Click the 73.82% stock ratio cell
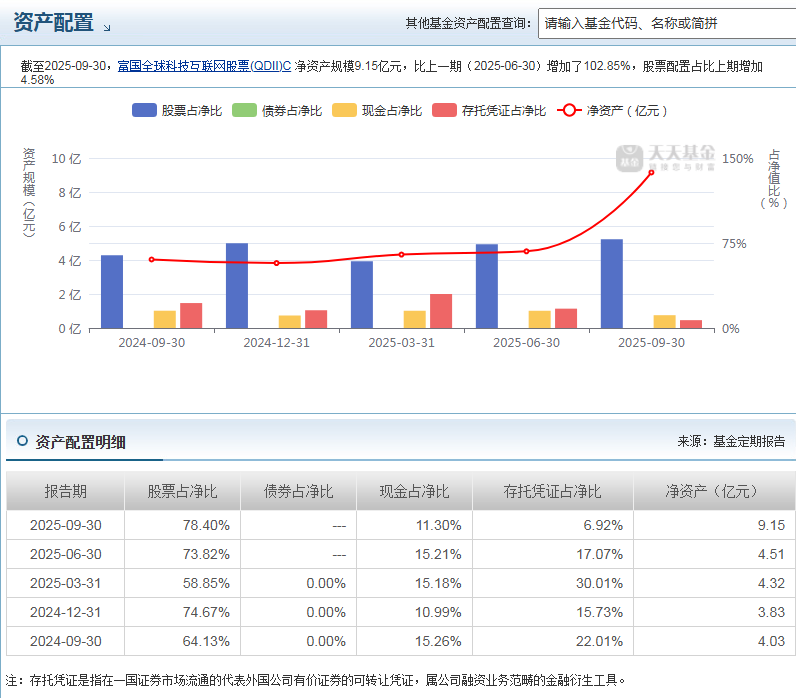Screen dimensions: 796x698 point(182,554)
